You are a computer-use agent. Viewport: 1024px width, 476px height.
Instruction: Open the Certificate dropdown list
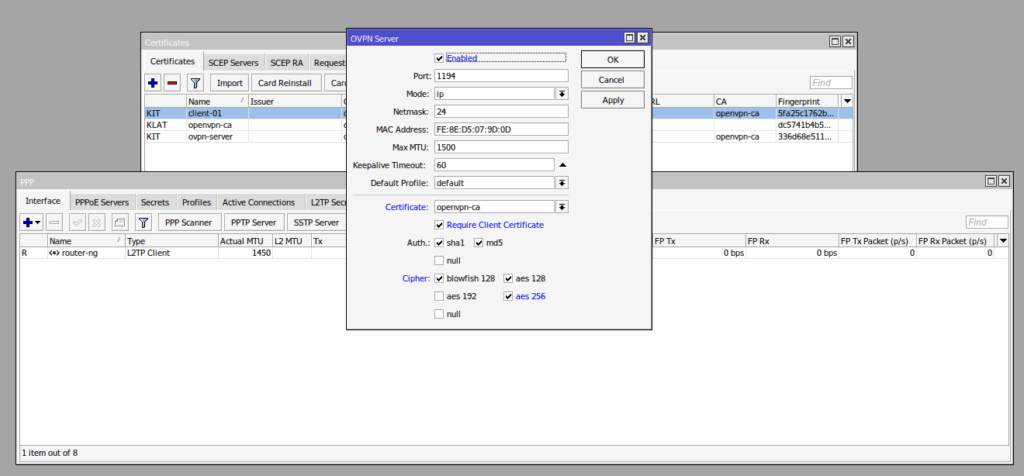click(x=562, y=207)
